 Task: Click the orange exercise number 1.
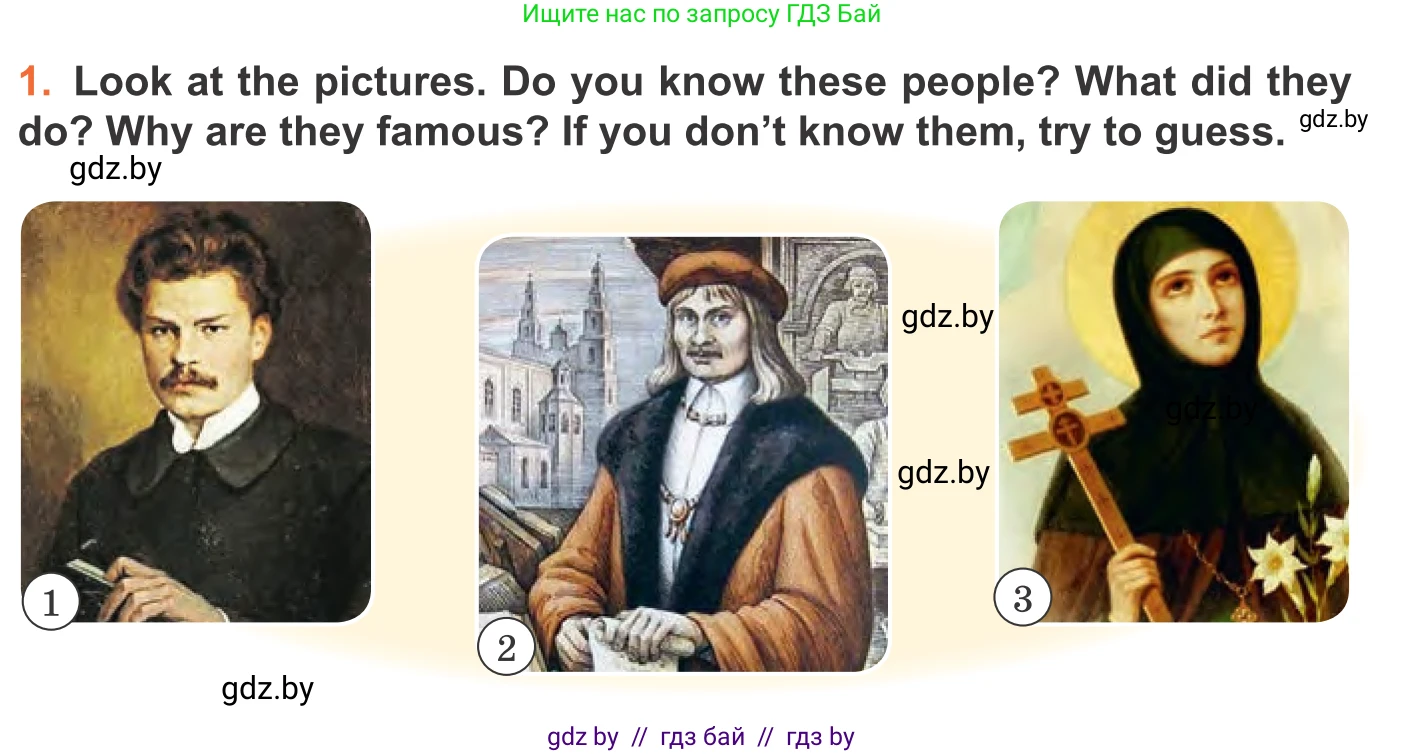pyautogui.click(x=36, y=83)
